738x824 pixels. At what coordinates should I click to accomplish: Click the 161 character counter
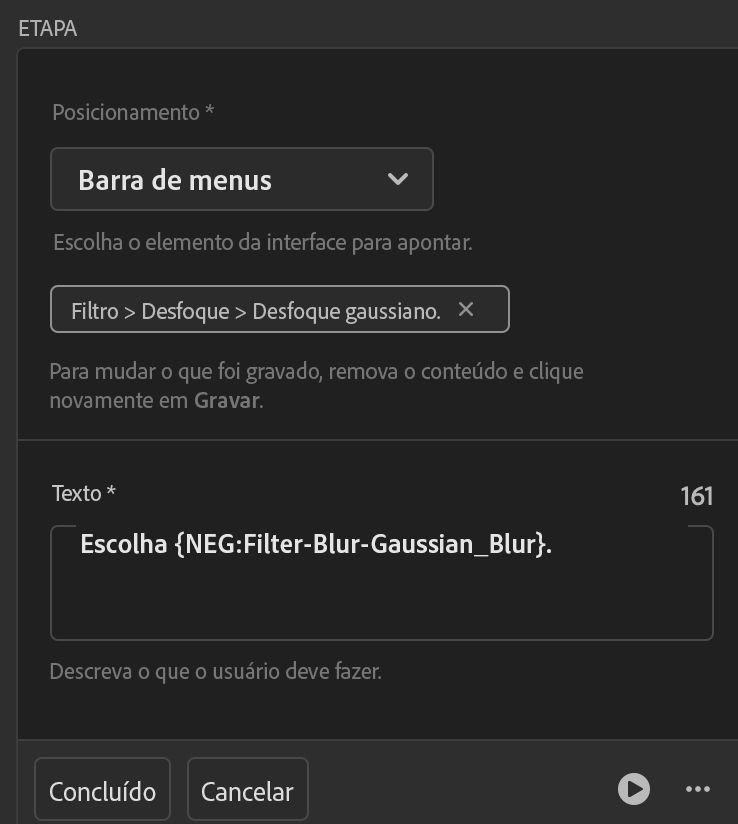(x=696, y=496)
